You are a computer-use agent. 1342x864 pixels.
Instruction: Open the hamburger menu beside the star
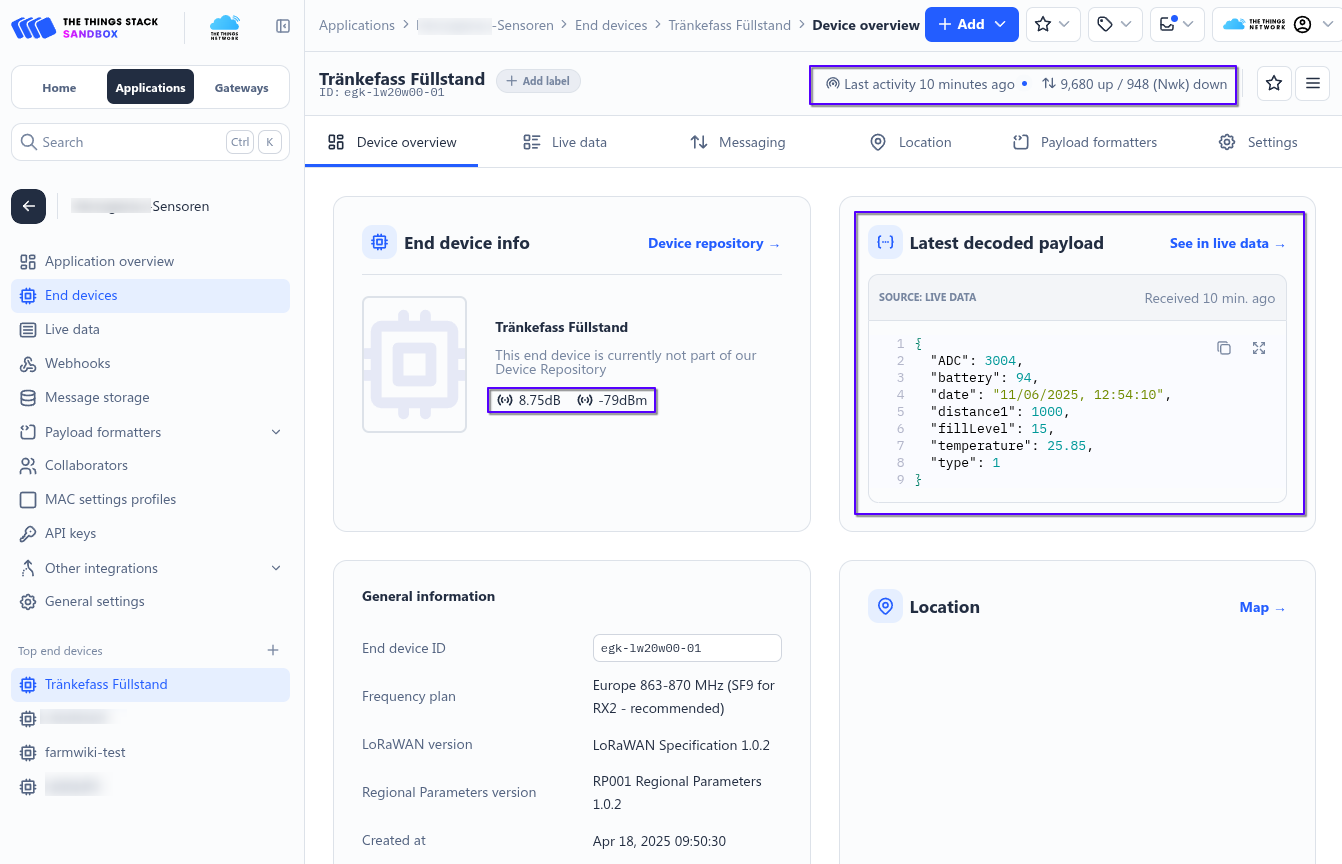pyautogui.click(x=1312, y=84)
